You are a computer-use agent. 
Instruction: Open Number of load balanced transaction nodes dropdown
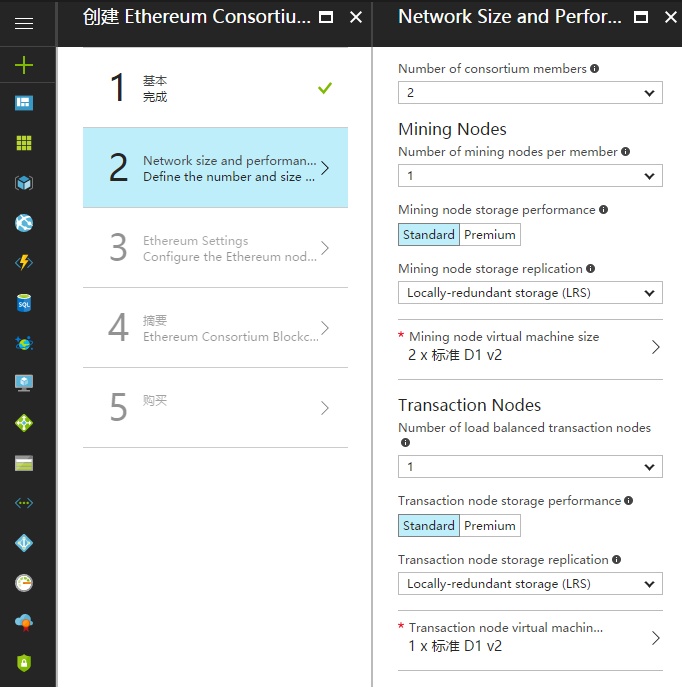[530, 467]
